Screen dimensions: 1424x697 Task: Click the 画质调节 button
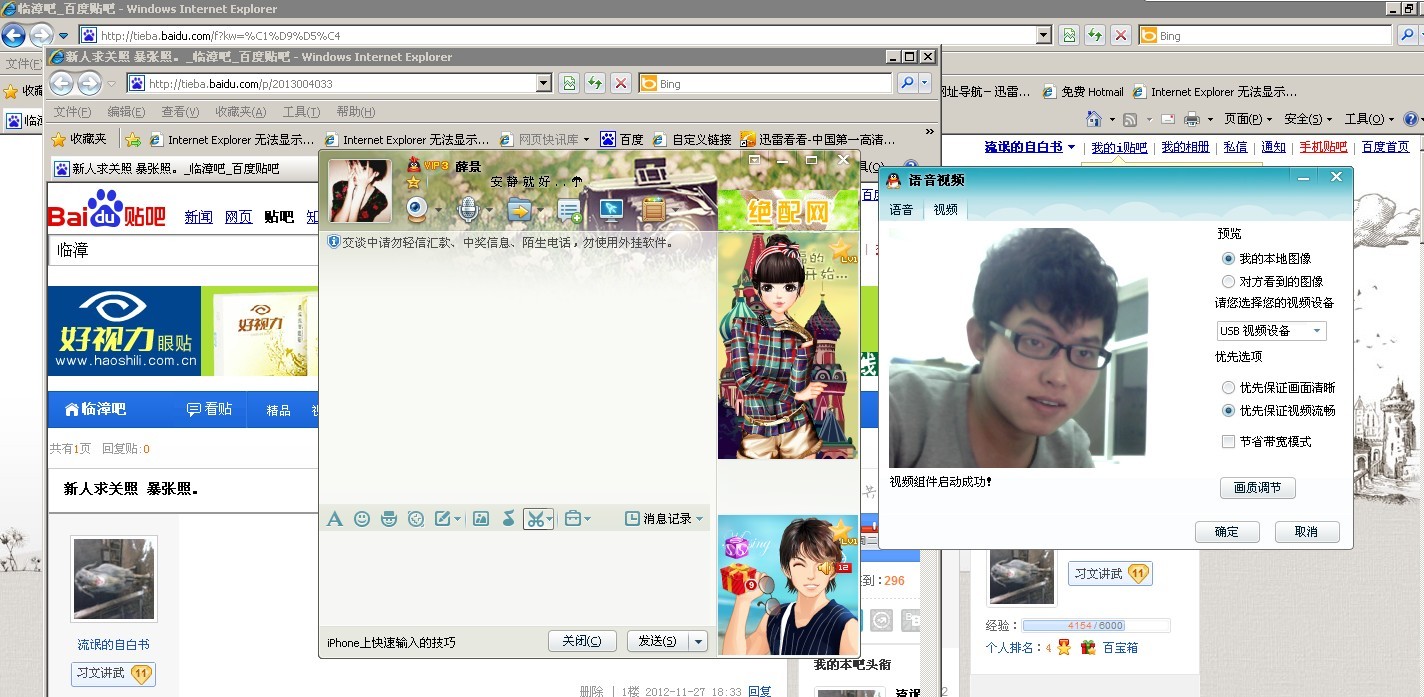(1257, 488)
